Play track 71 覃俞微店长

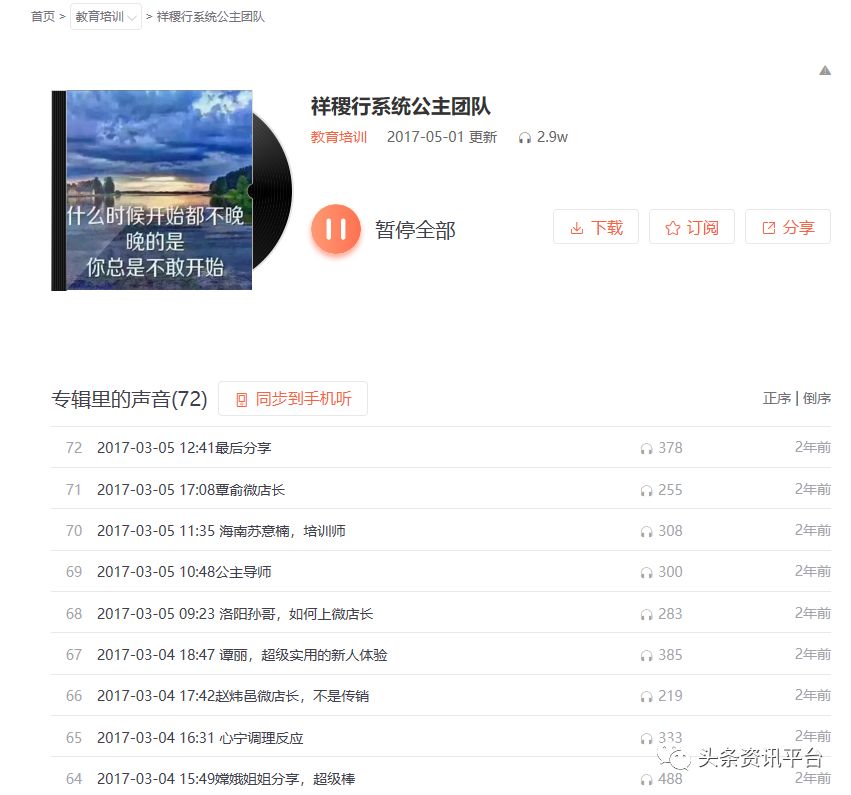[x=191, y=490]
